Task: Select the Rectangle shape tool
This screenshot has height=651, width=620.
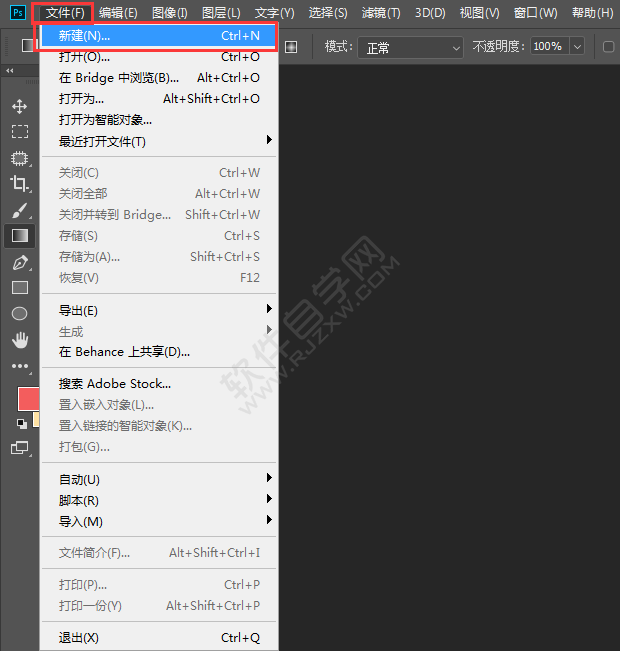Action: tap(20, 288)
